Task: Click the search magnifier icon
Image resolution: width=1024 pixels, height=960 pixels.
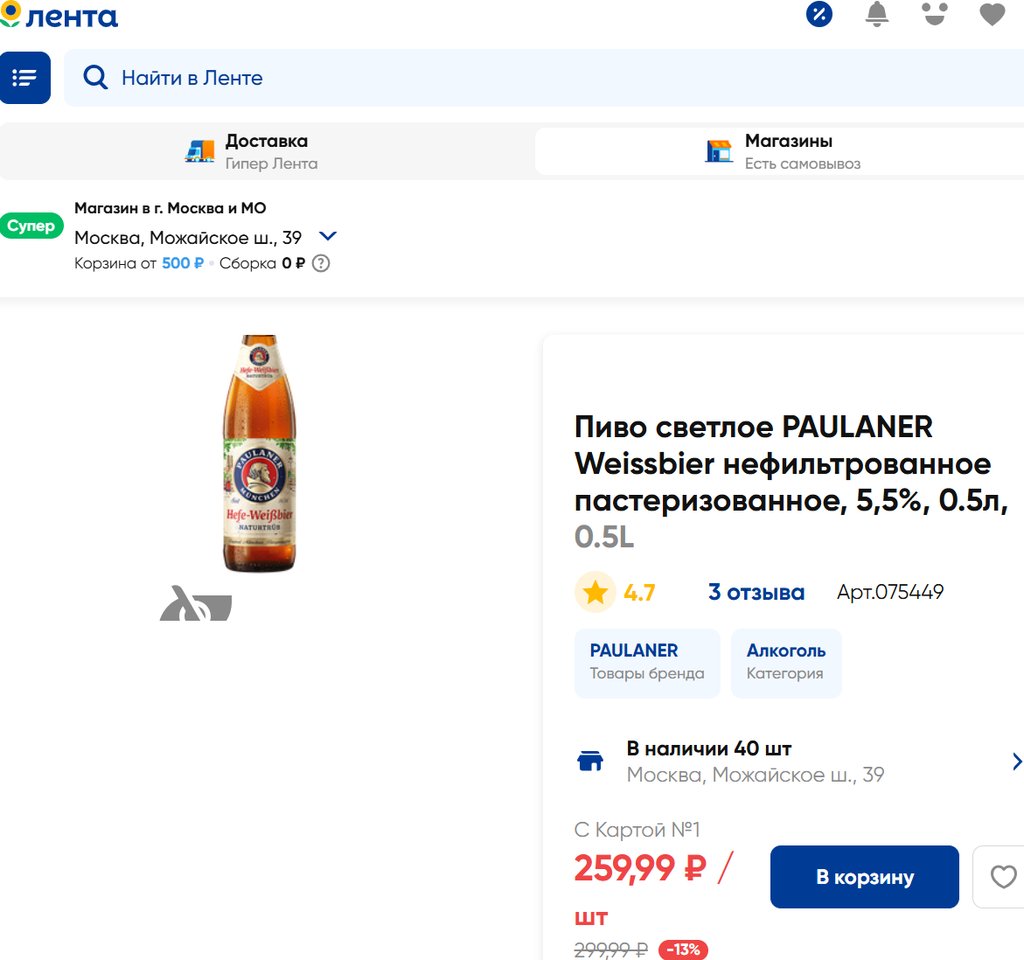Action: [x=95, y=77]
